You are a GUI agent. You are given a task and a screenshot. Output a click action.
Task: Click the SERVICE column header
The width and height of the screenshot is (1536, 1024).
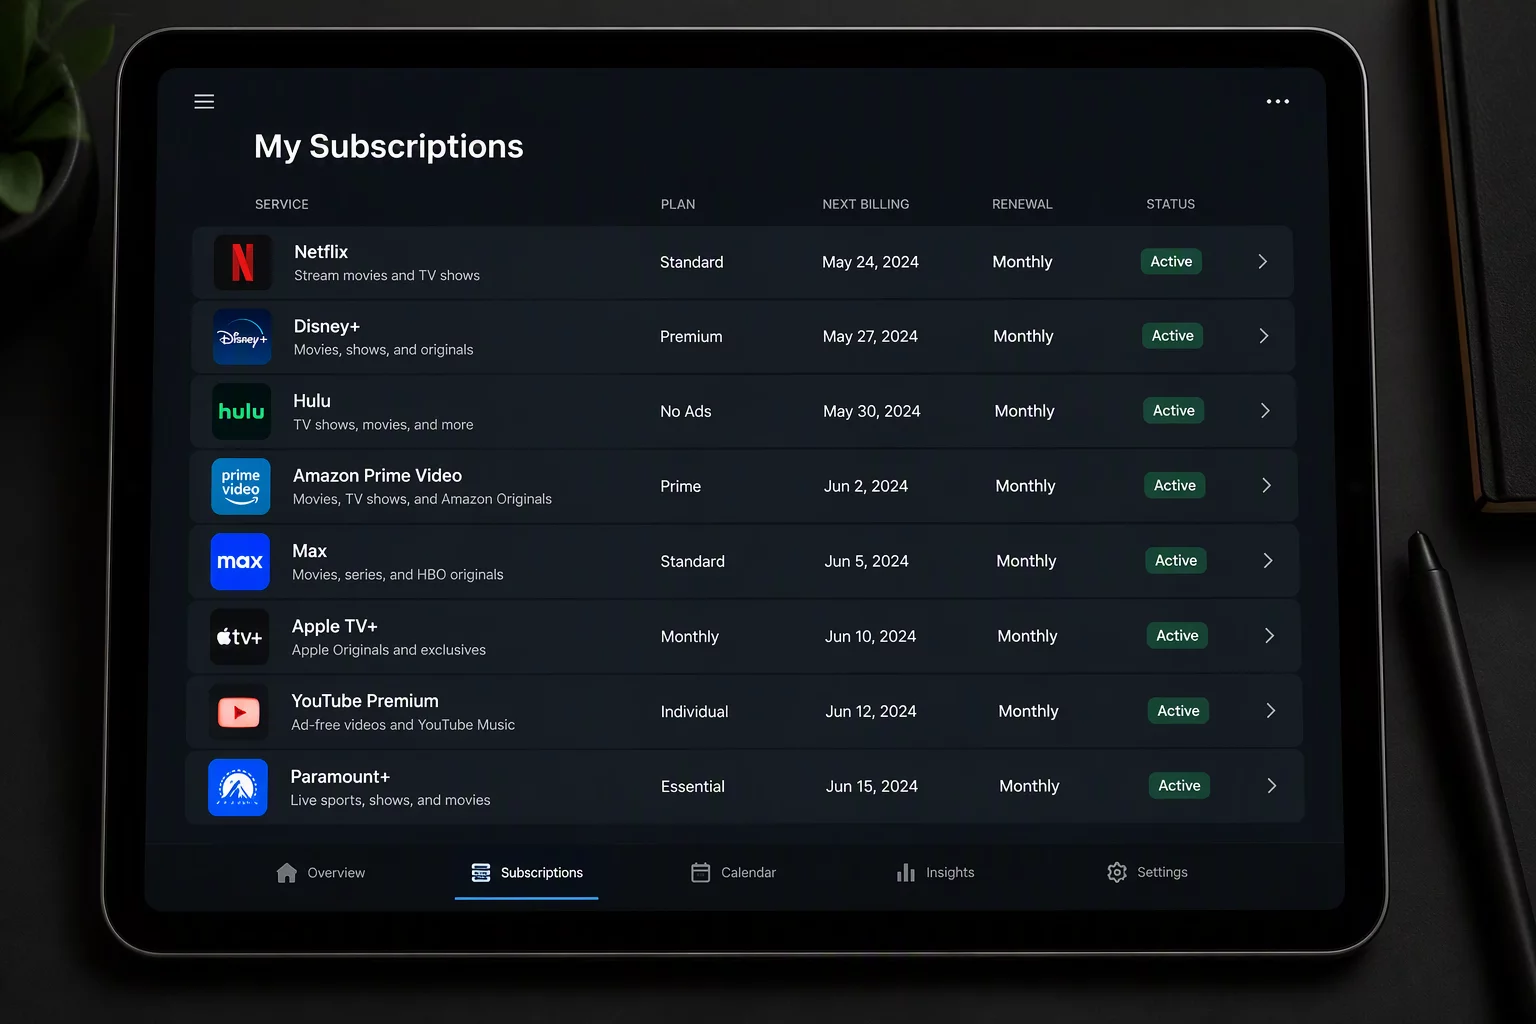tap(282, 204)
